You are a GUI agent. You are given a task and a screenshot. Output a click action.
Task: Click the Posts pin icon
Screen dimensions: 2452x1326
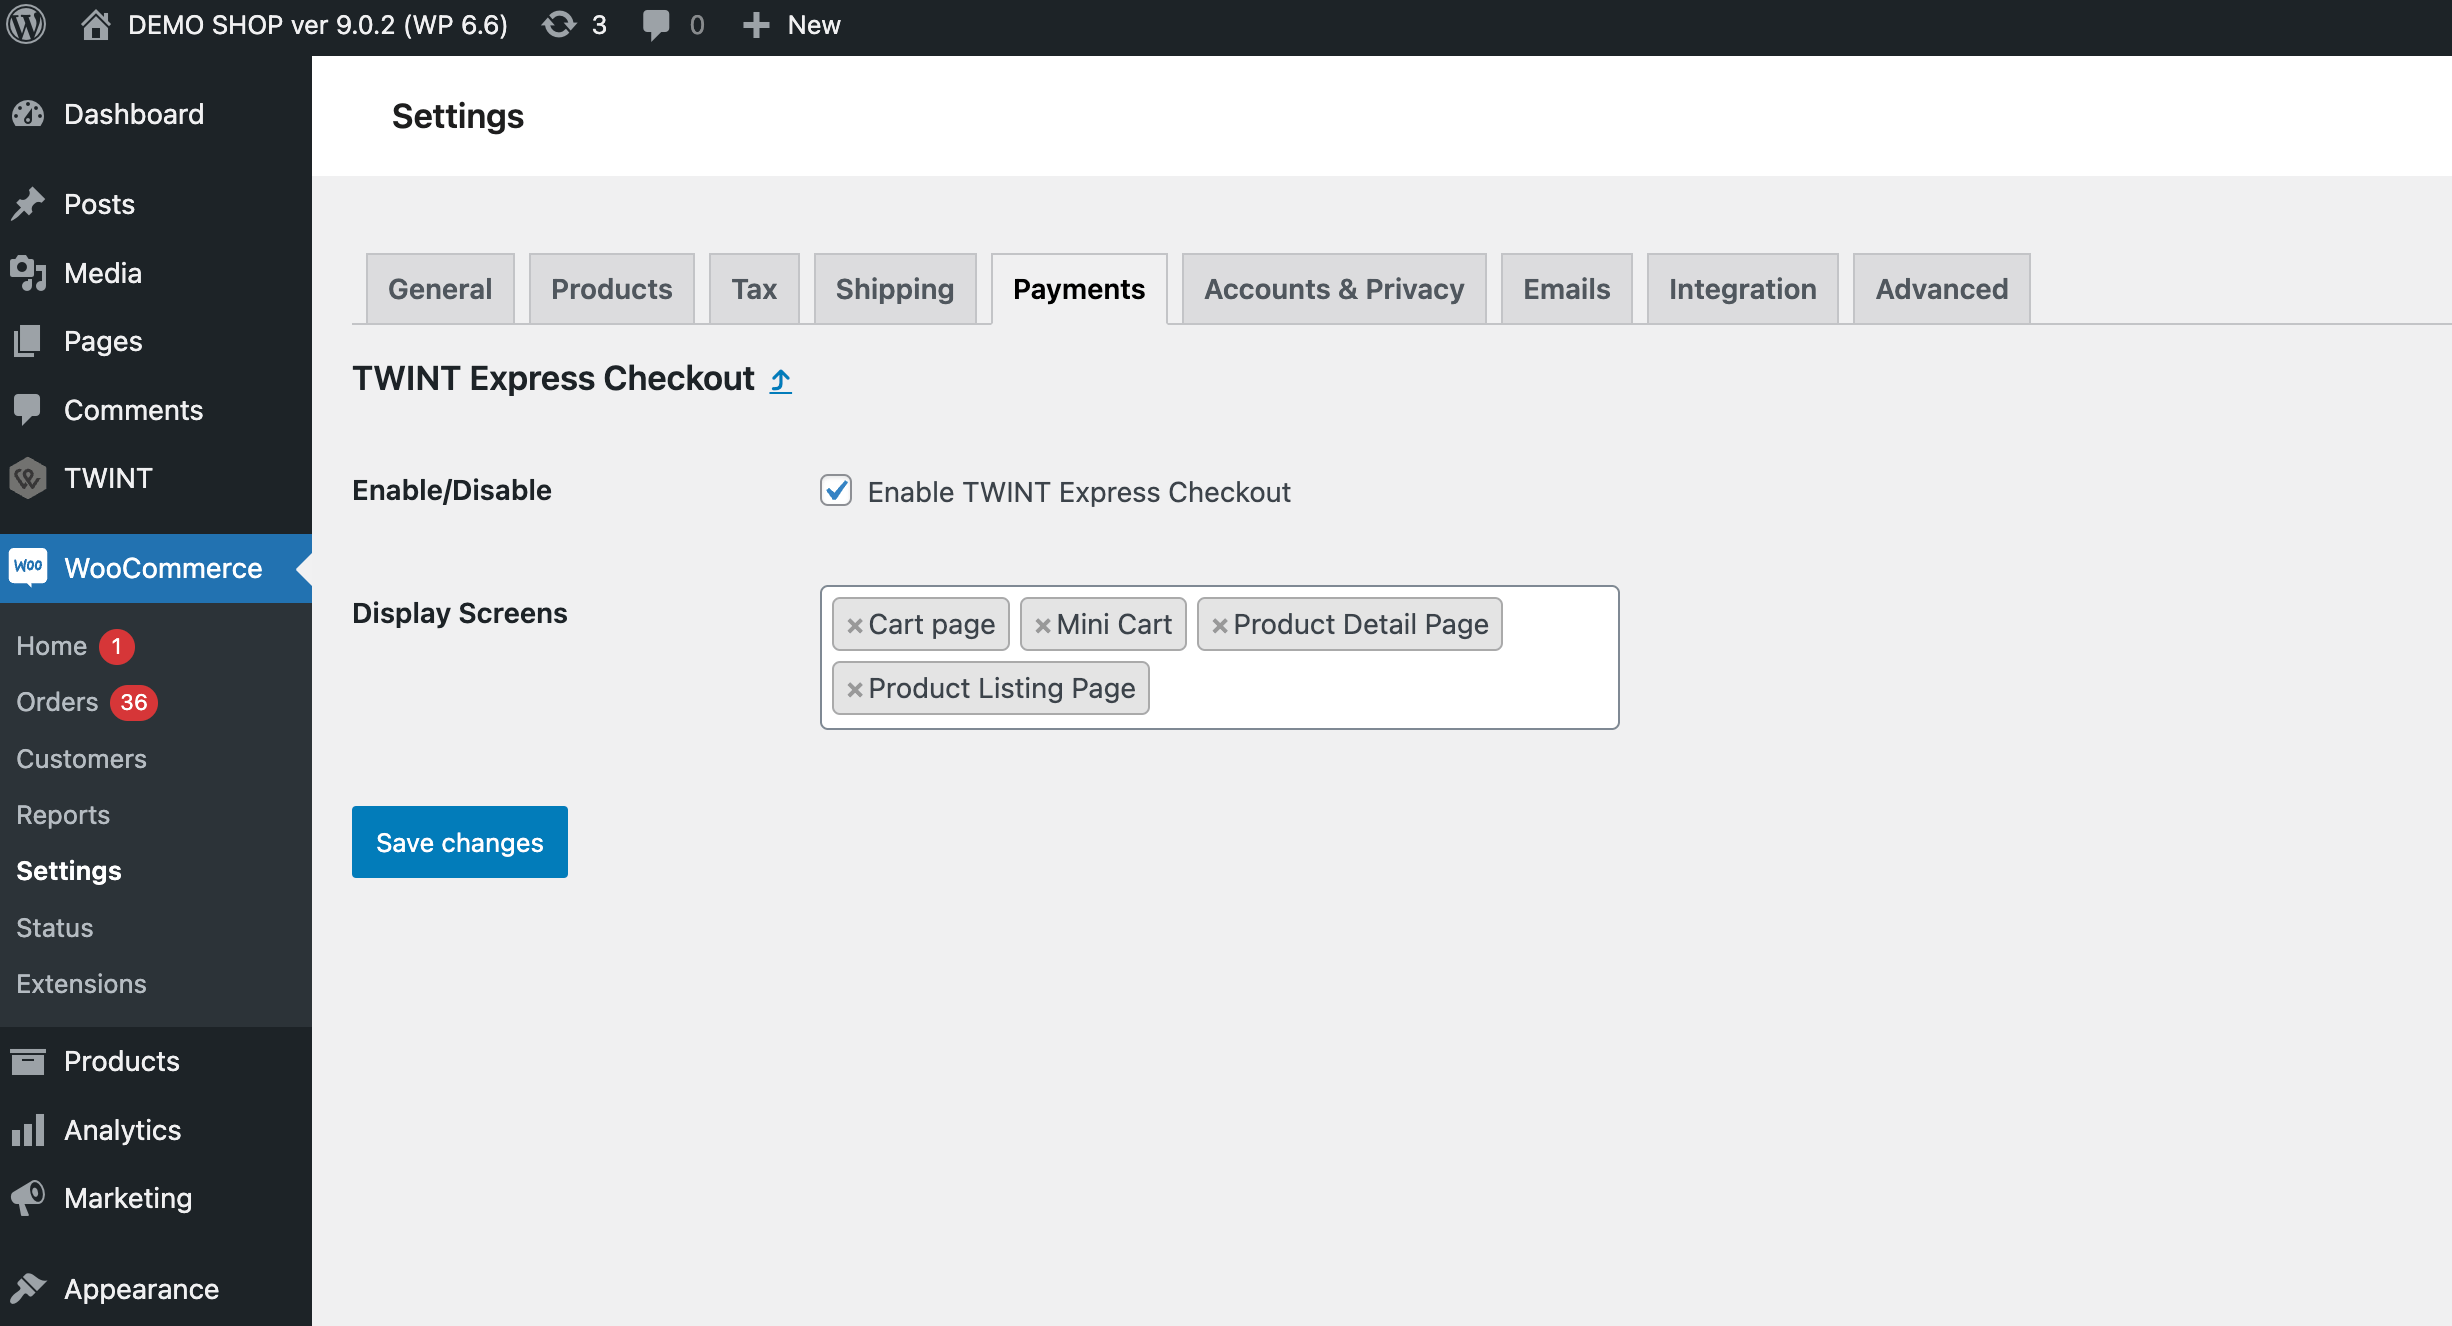28,204
